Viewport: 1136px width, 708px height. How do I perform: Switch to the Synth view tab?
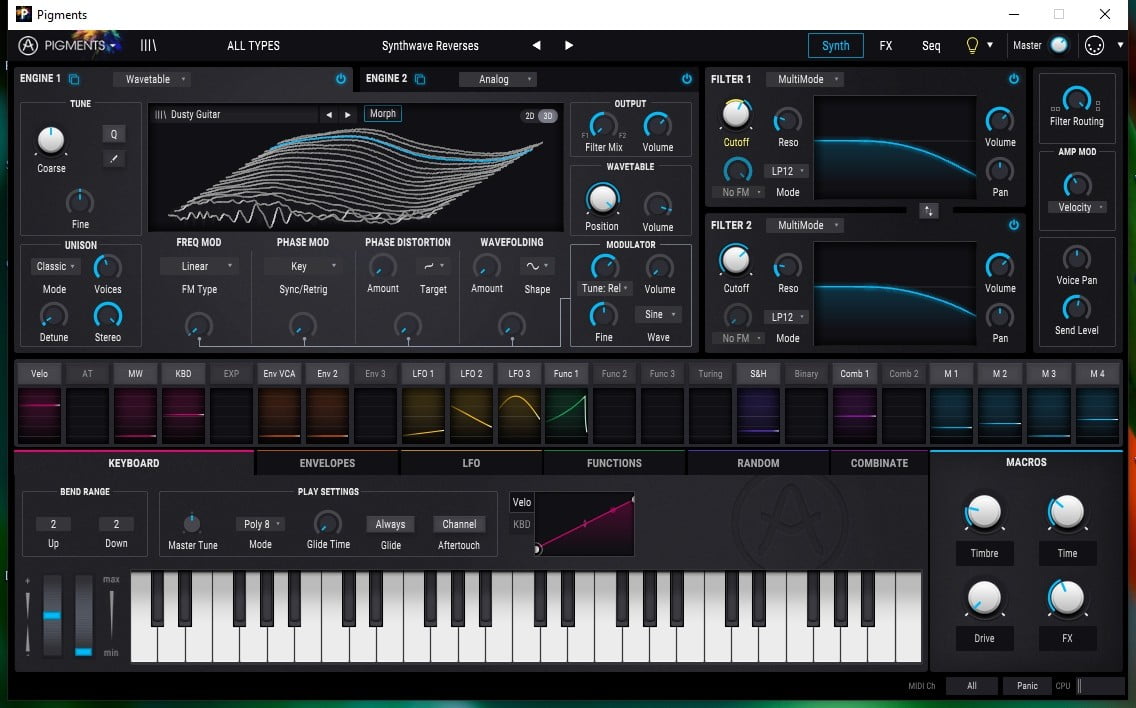(835, 46)
